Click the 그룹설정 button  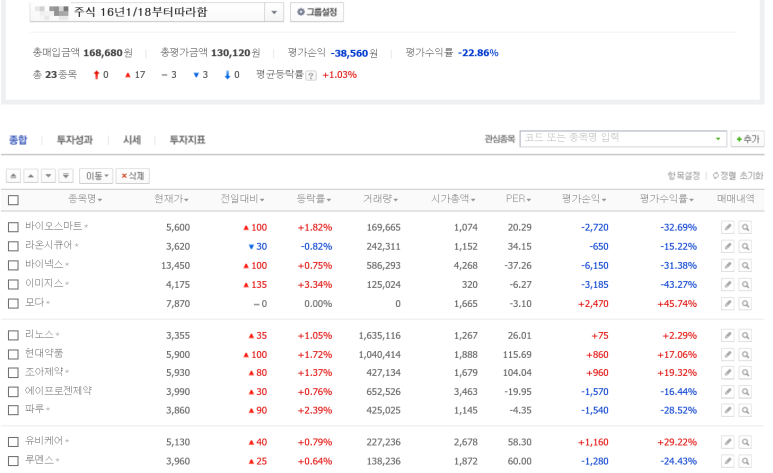(317, 12)
